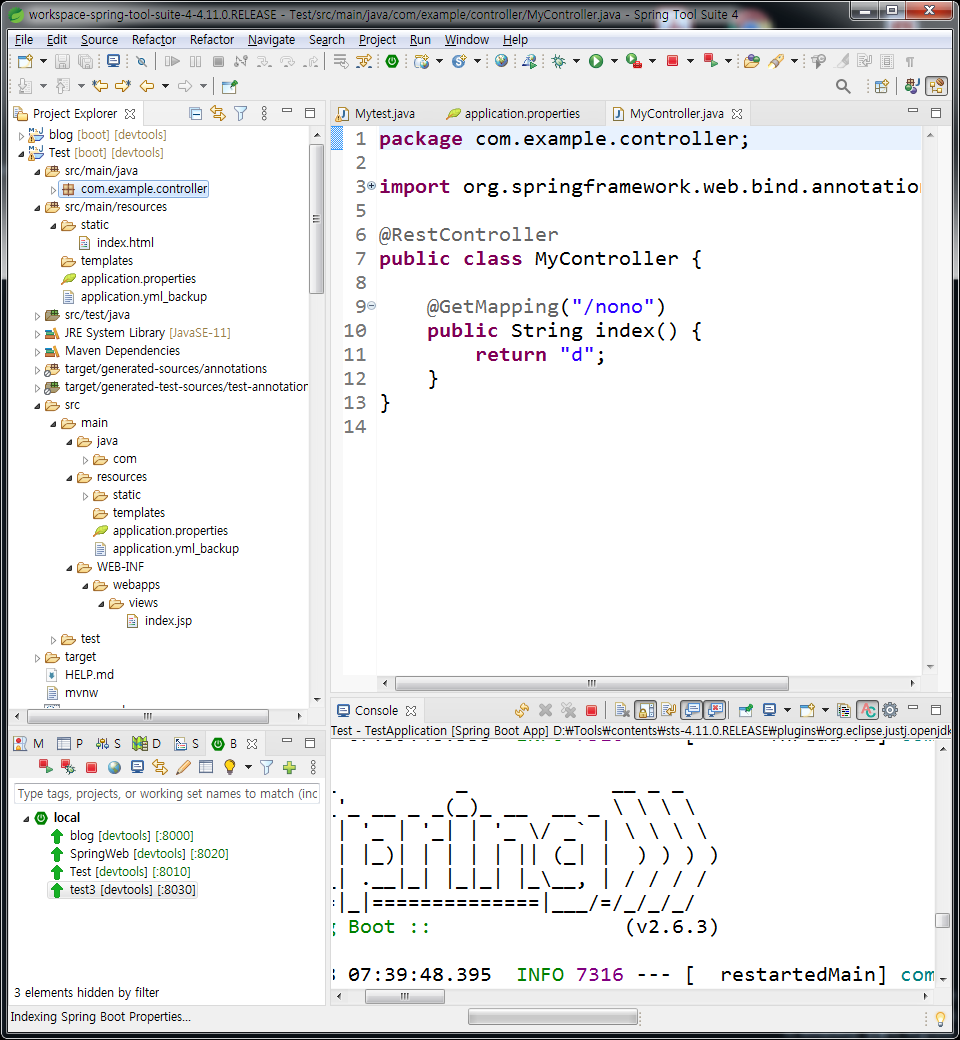Open the Navigate menu
The image size is (960, 1040).
(271, 40)
